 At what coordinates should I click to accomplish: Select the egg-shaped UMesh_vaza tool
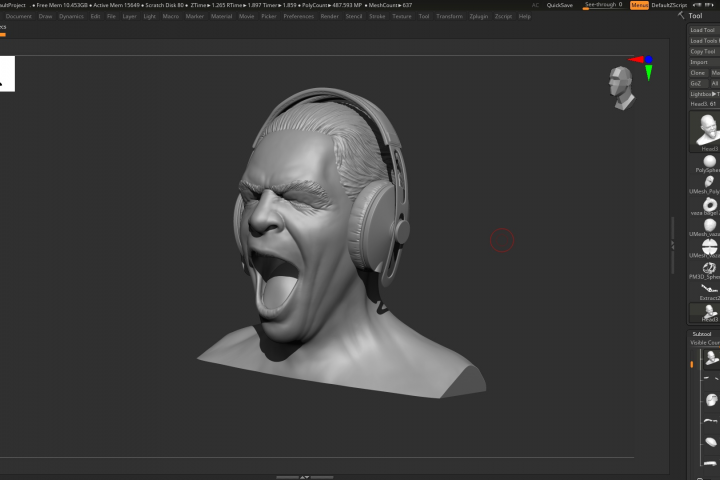coord(710,225)
